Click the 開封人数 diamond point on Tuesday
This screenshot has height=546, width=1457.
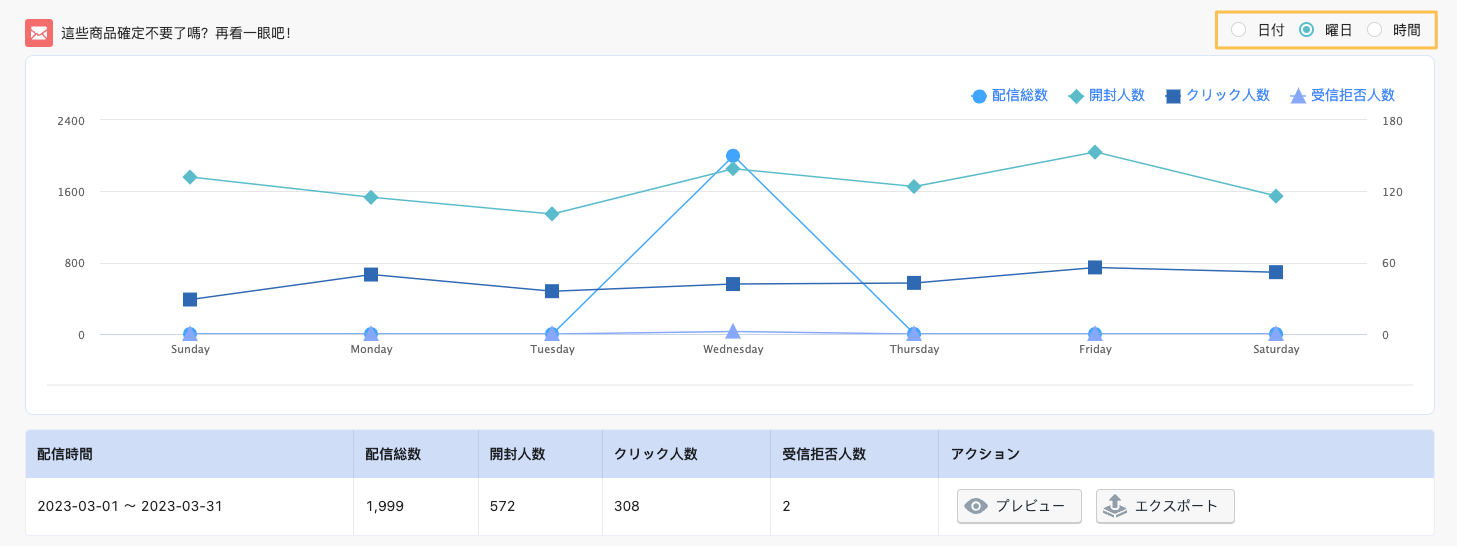point(552,214)
